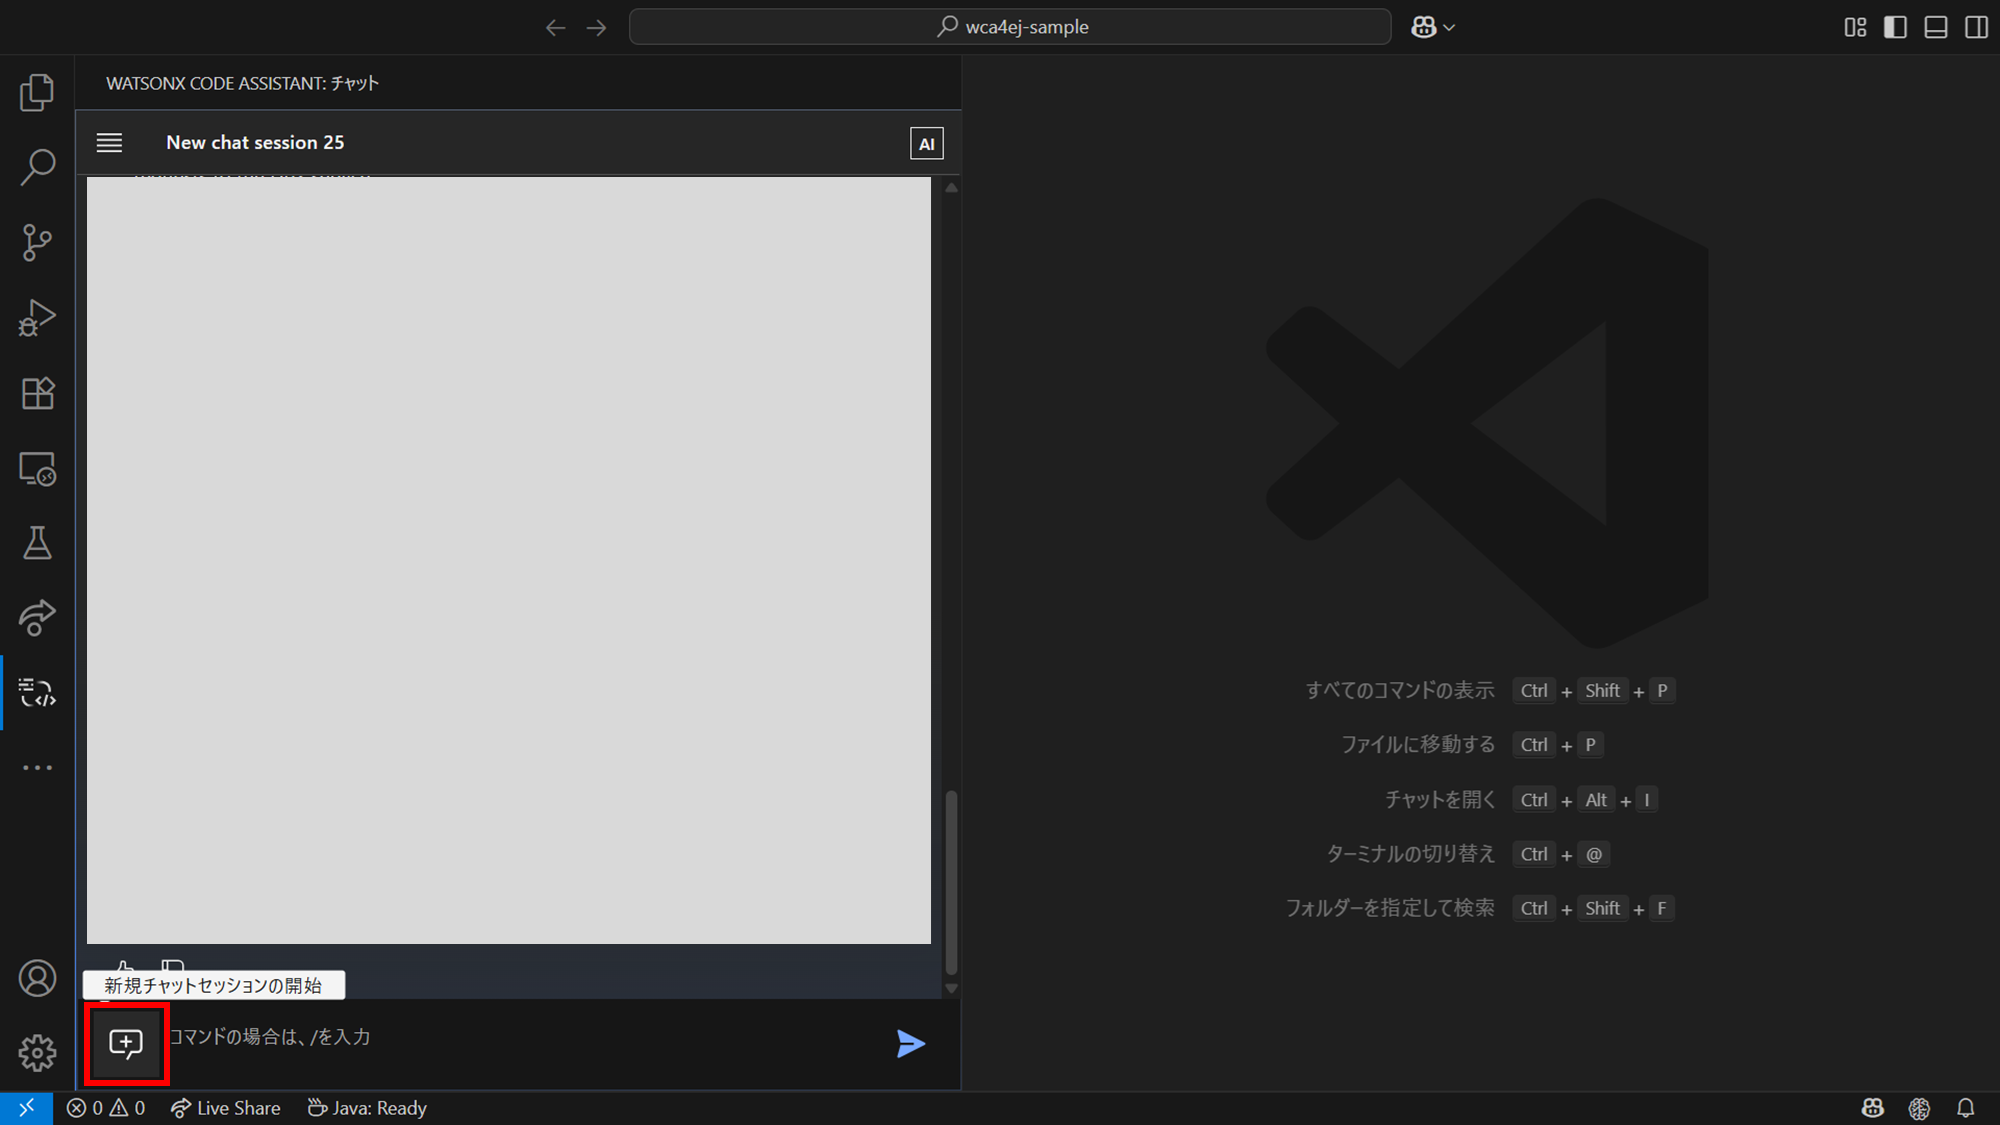Click Java: Ready status item
This screenshot has width=2000, height=1125.
click(x=367, y=1108)
